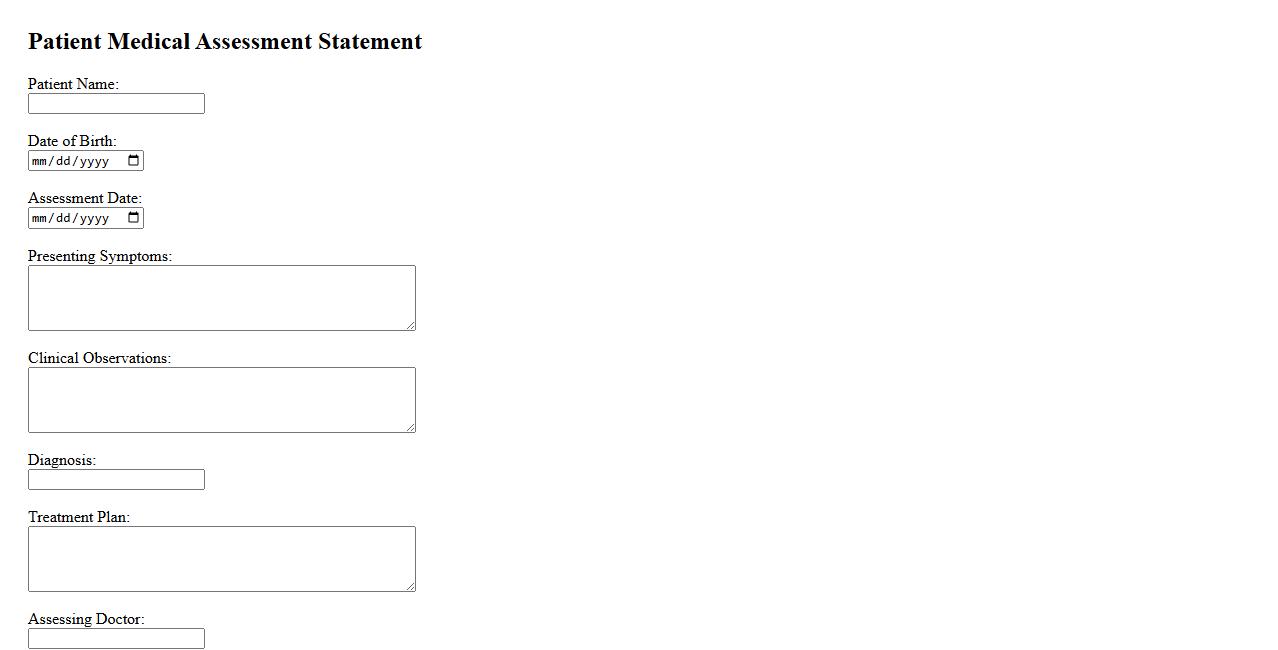Click inside the Clinical Observations text area

(x=221, y=400)
